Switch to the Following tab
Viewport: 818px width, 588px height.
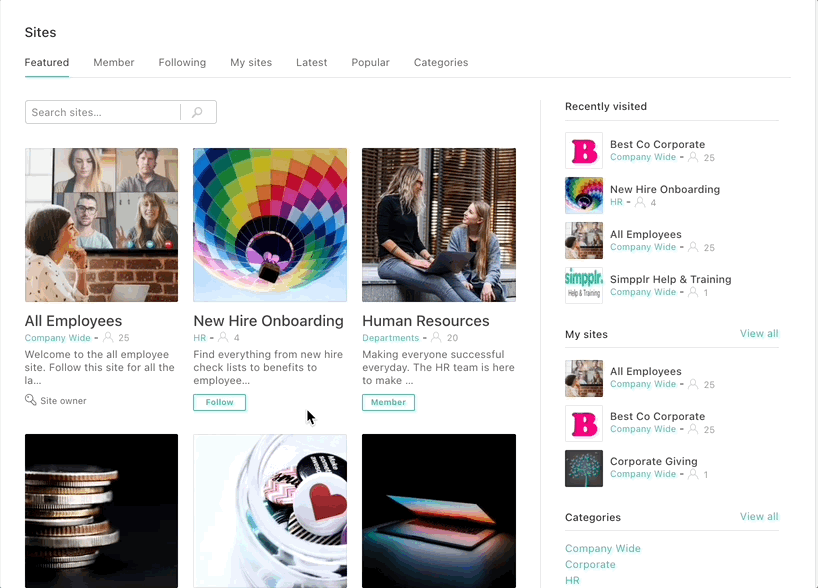182,62
